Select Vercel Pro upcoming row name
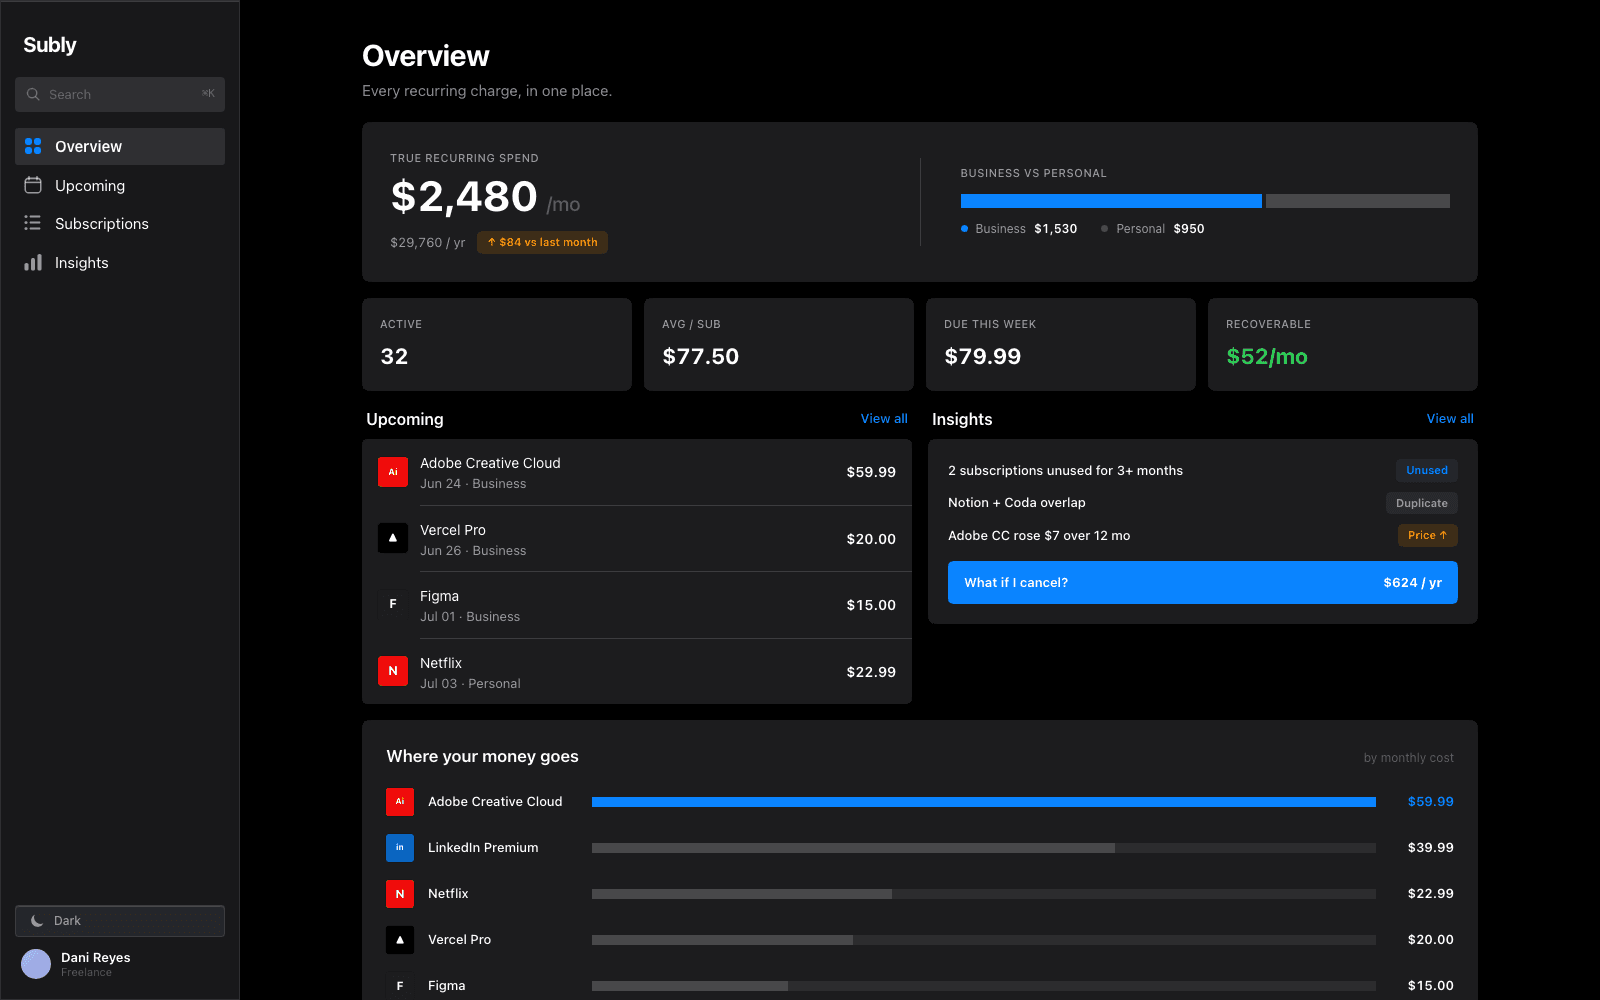Viewport: 1600px width, 1000px height. pyautogui.click(x=453, y=530)
